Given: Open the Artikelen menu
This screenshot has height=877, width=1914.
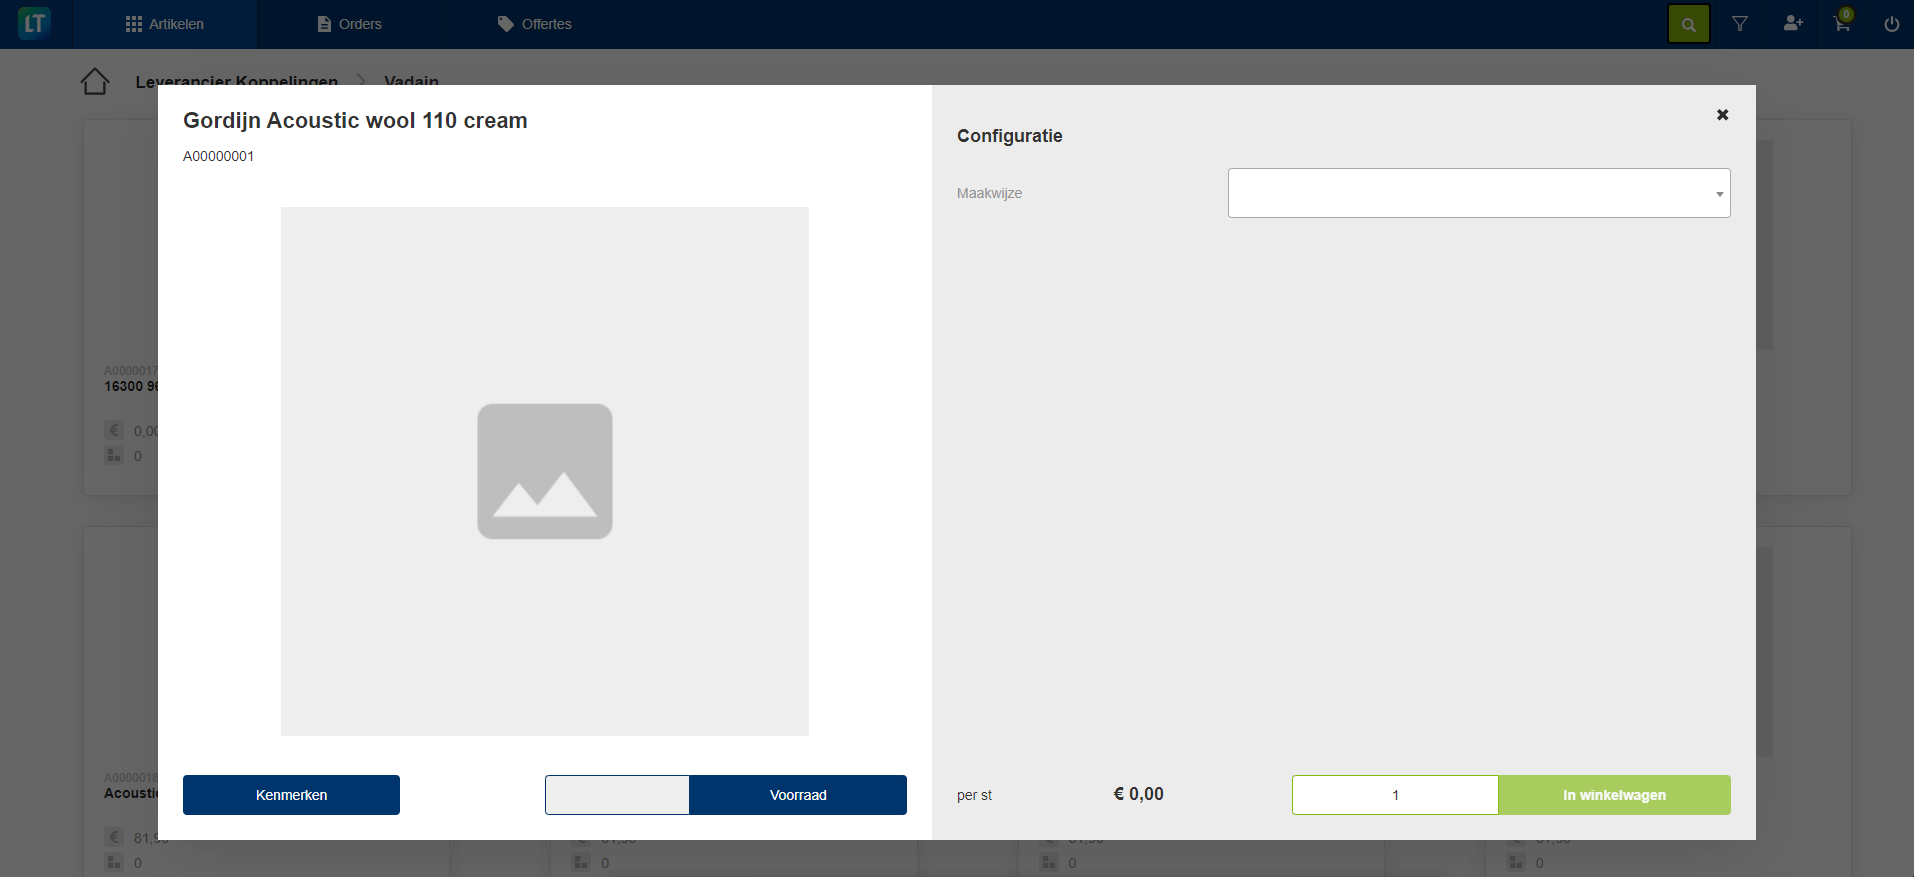Looking at the screenshot, I should click(165, 24).
